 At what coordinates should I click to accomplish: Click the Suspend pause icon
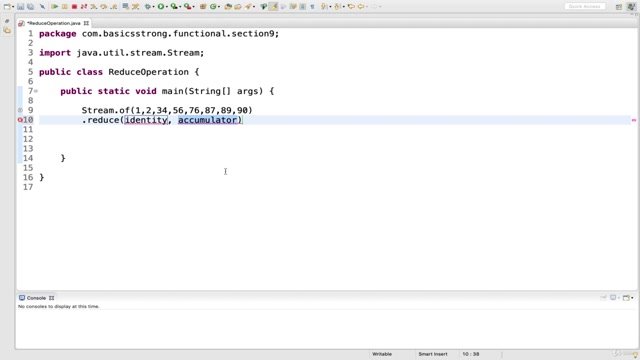point(64,7)
